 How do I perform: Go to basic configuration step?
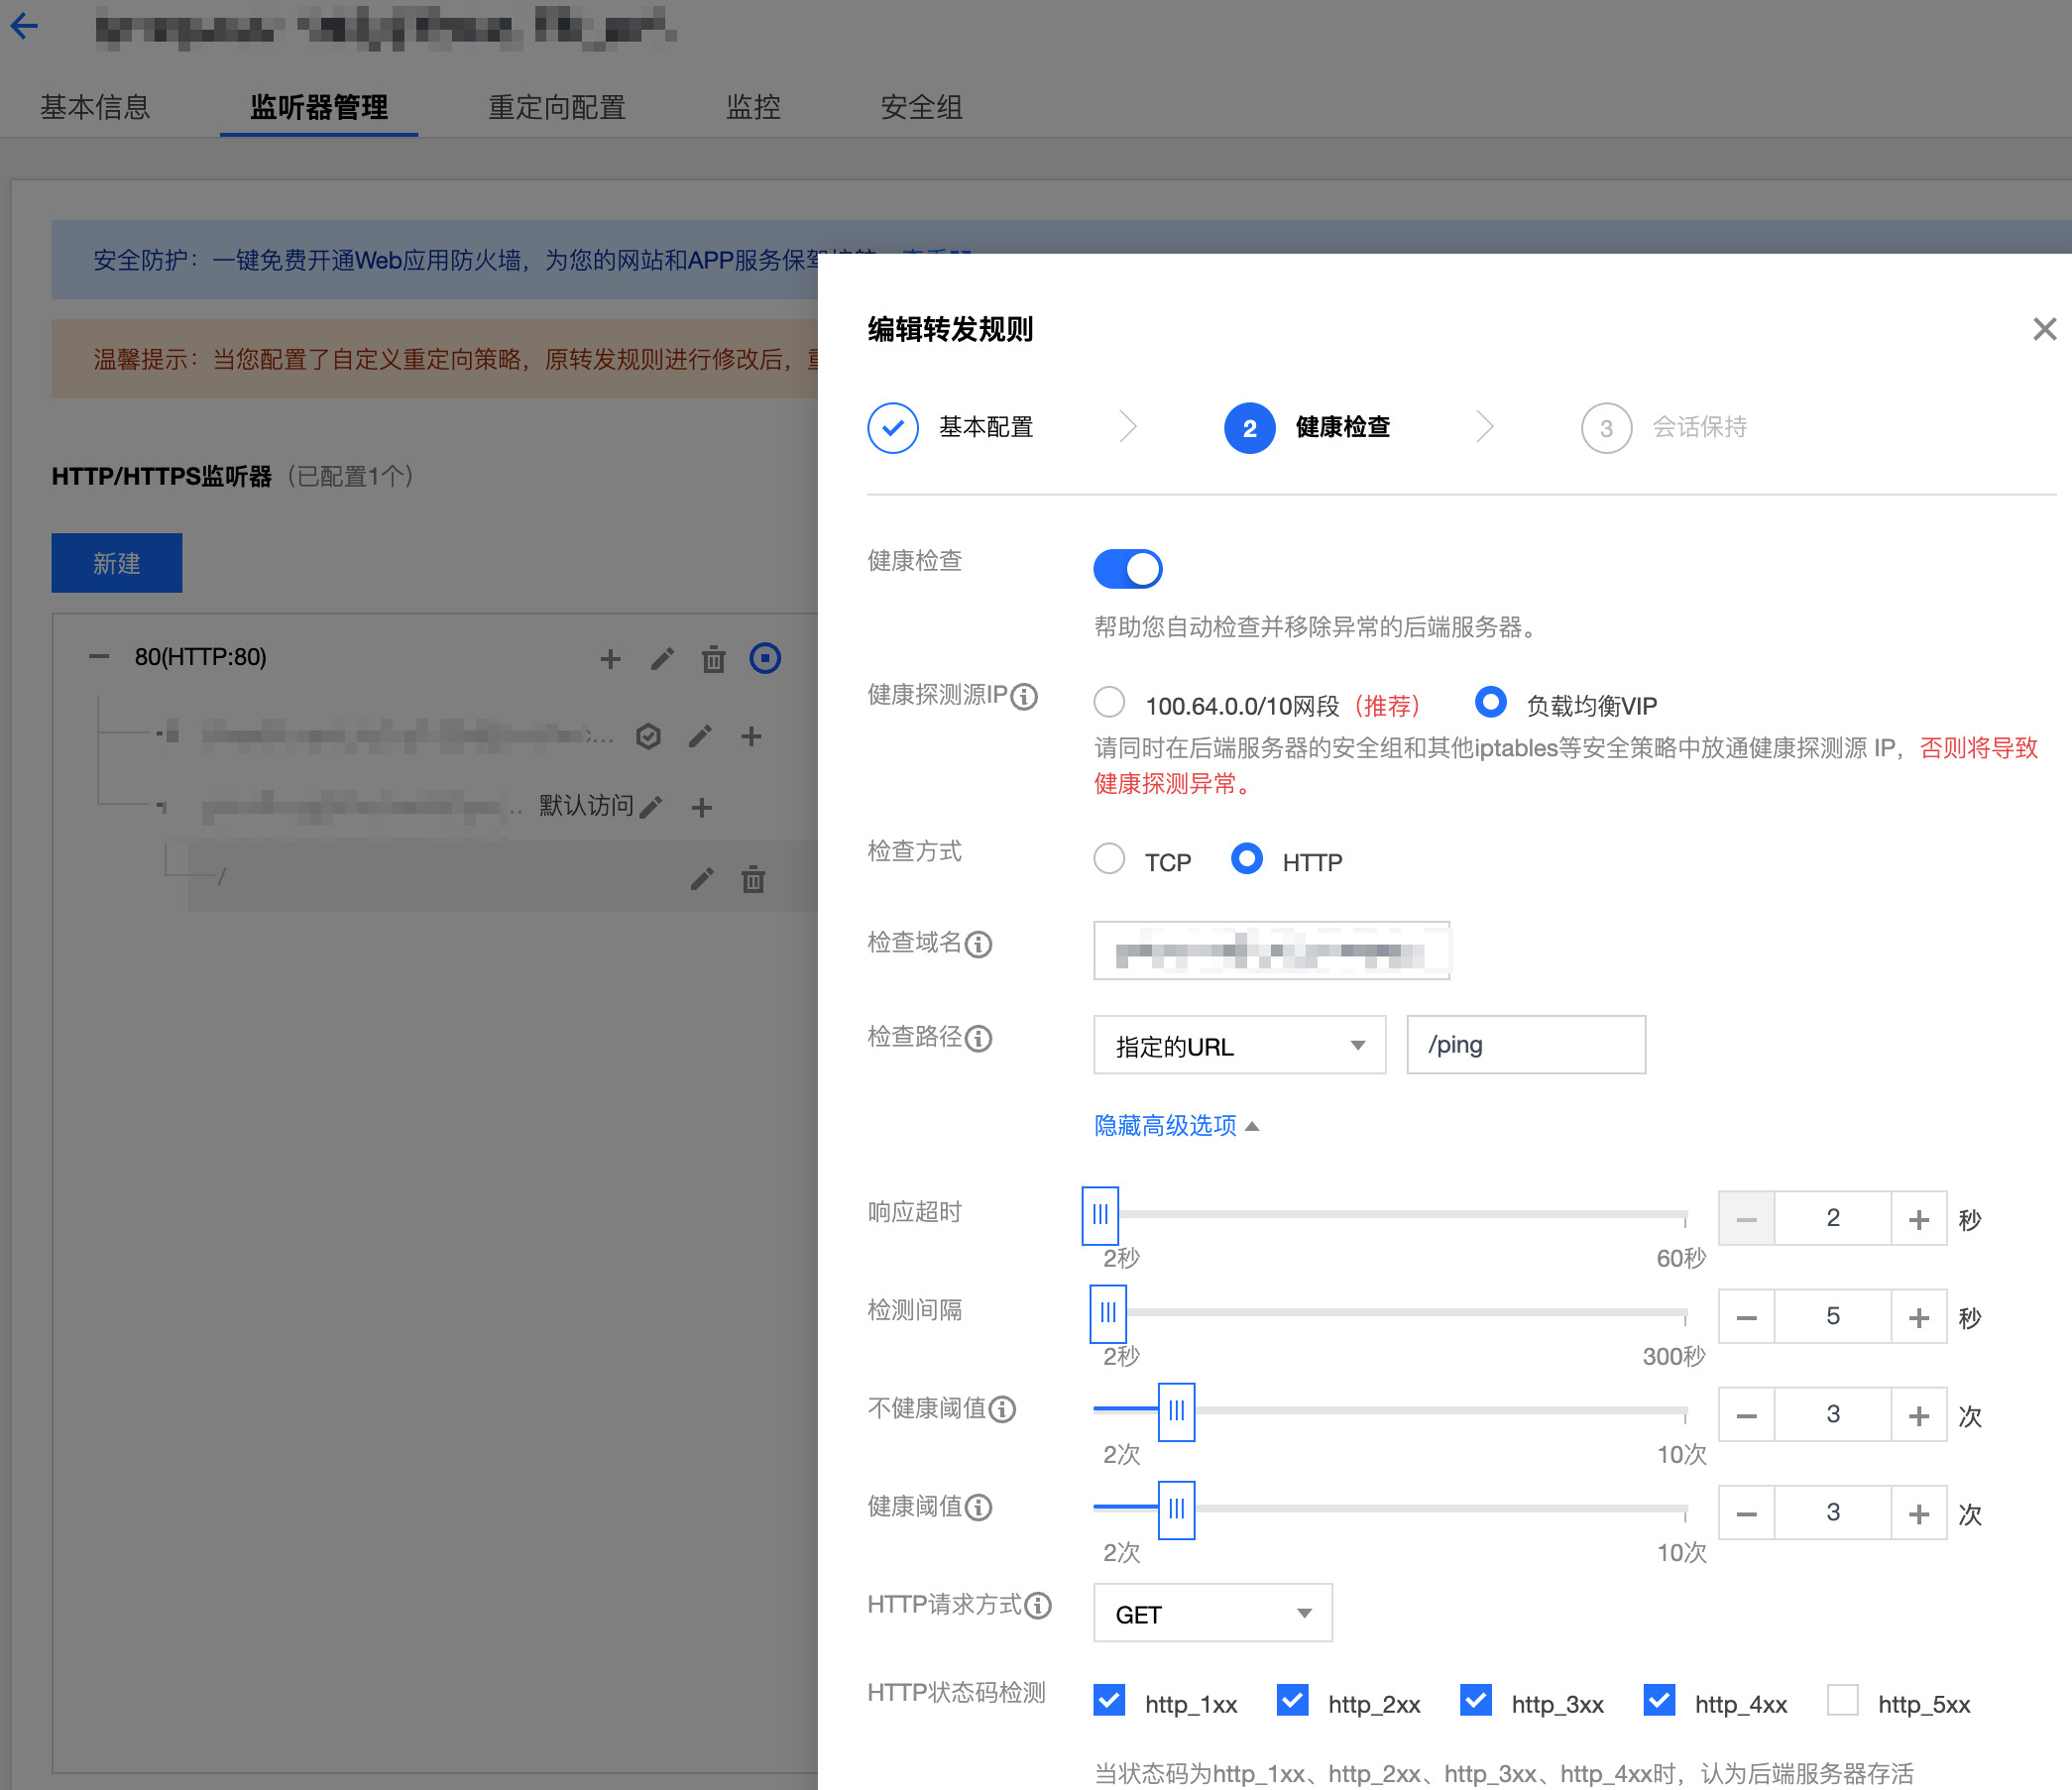[950, 428]
